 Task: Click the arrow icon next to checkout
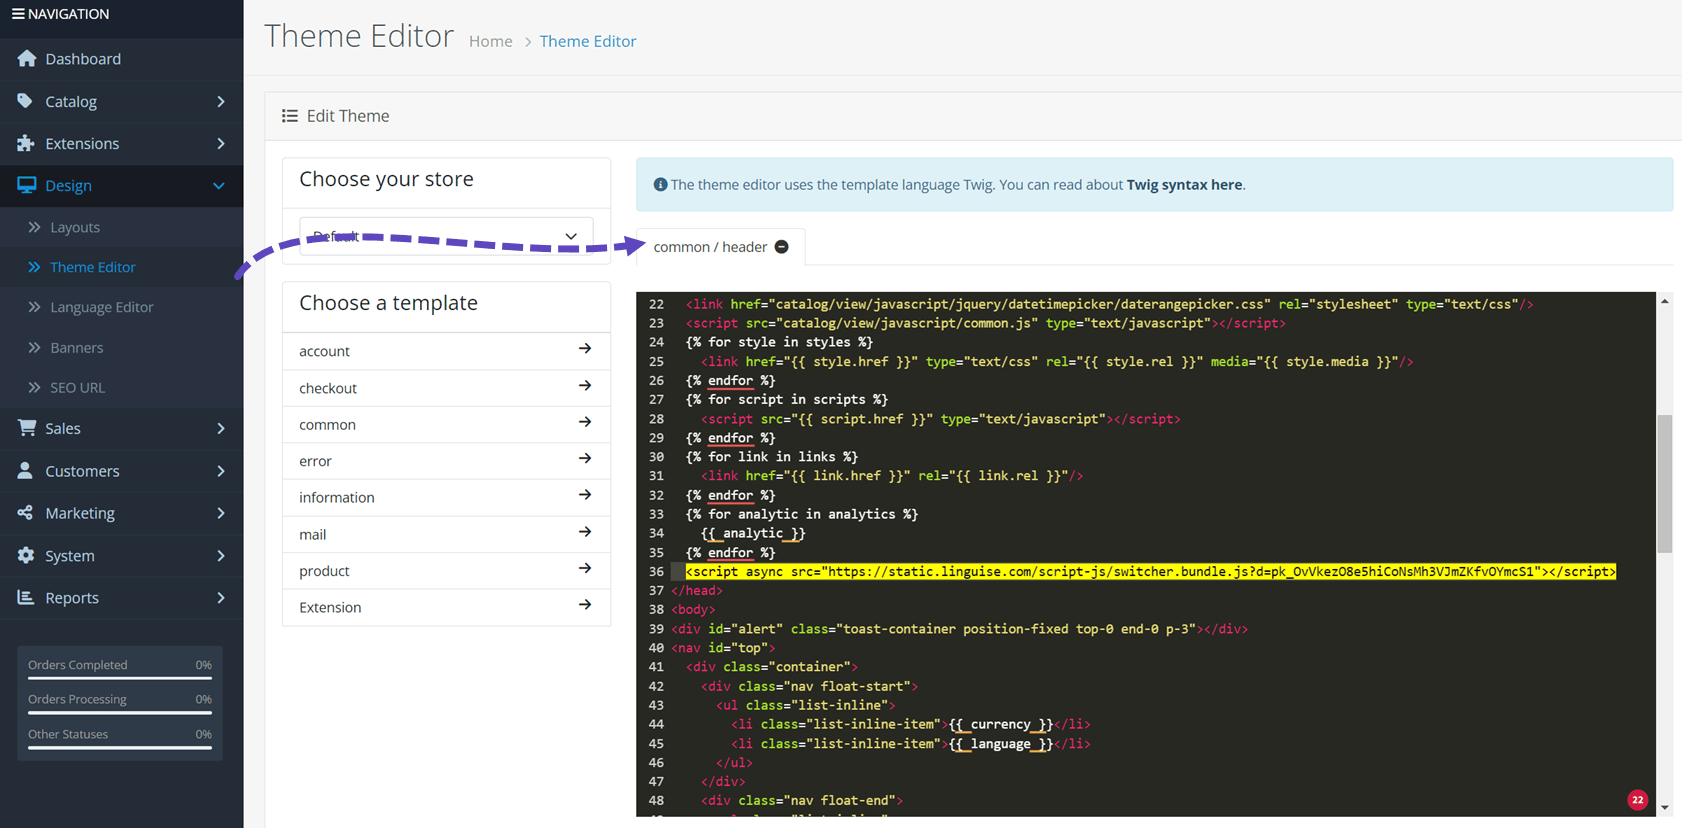[x=585, y=386]
